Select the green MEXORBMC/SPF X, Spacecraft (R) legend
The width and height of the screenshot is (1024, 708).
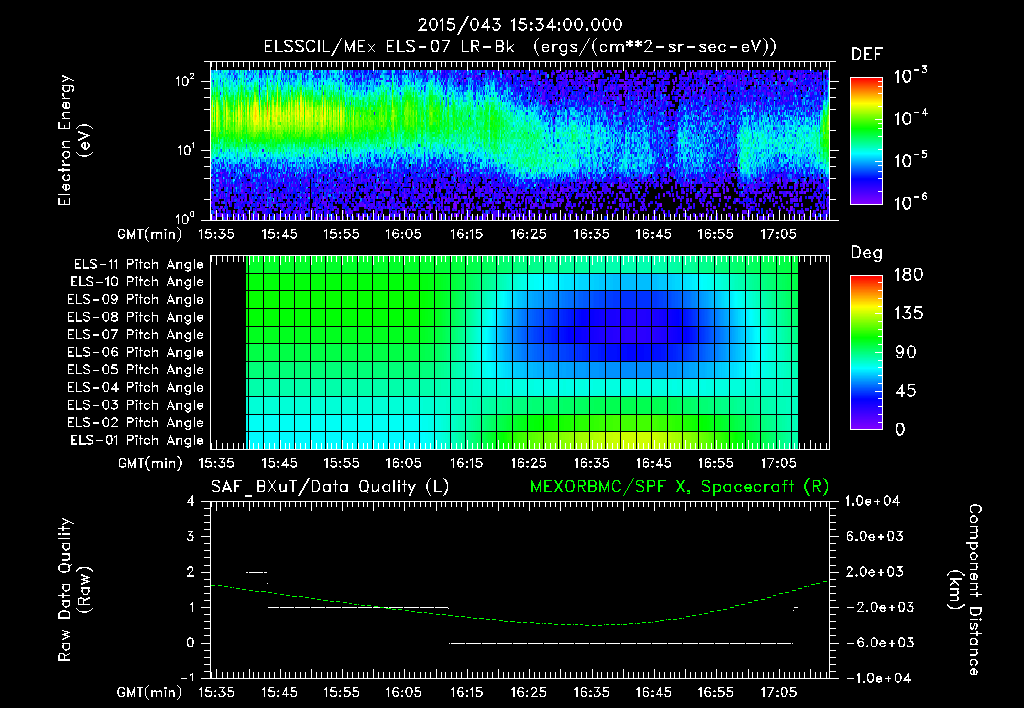tap(679, 487)
